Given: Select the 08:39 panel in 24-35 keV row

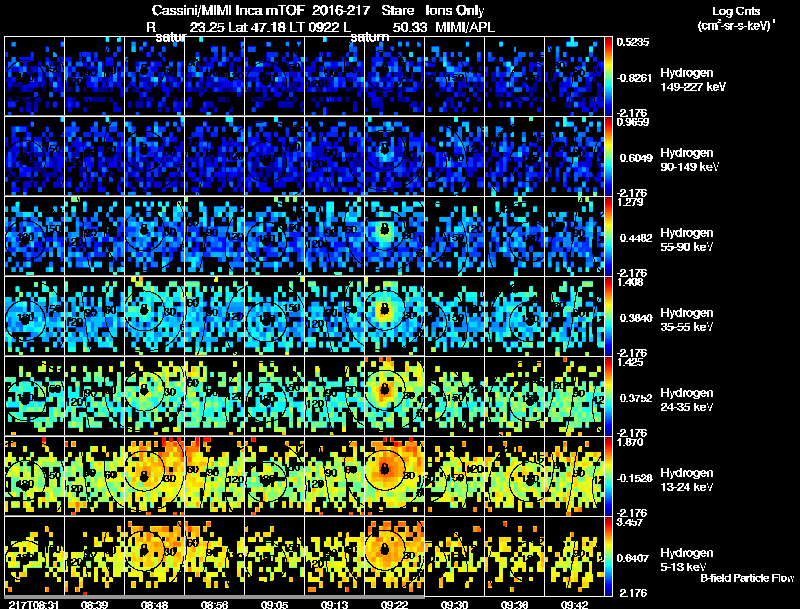Looking at the screenshot, I should click(94, 396).
